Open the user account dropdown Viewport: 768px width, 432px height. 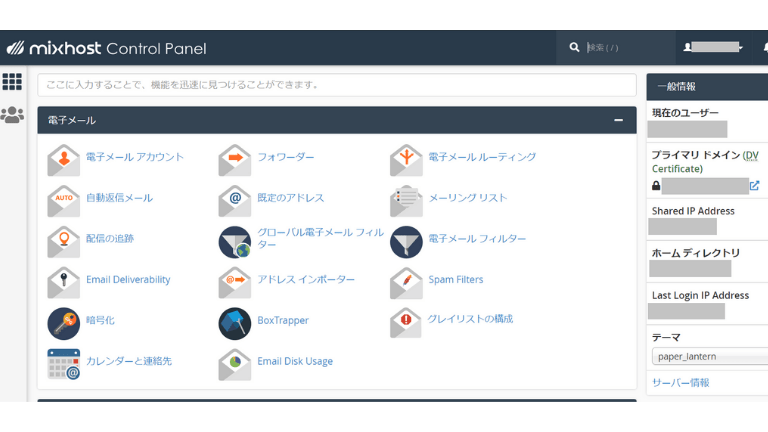[713, 47]
